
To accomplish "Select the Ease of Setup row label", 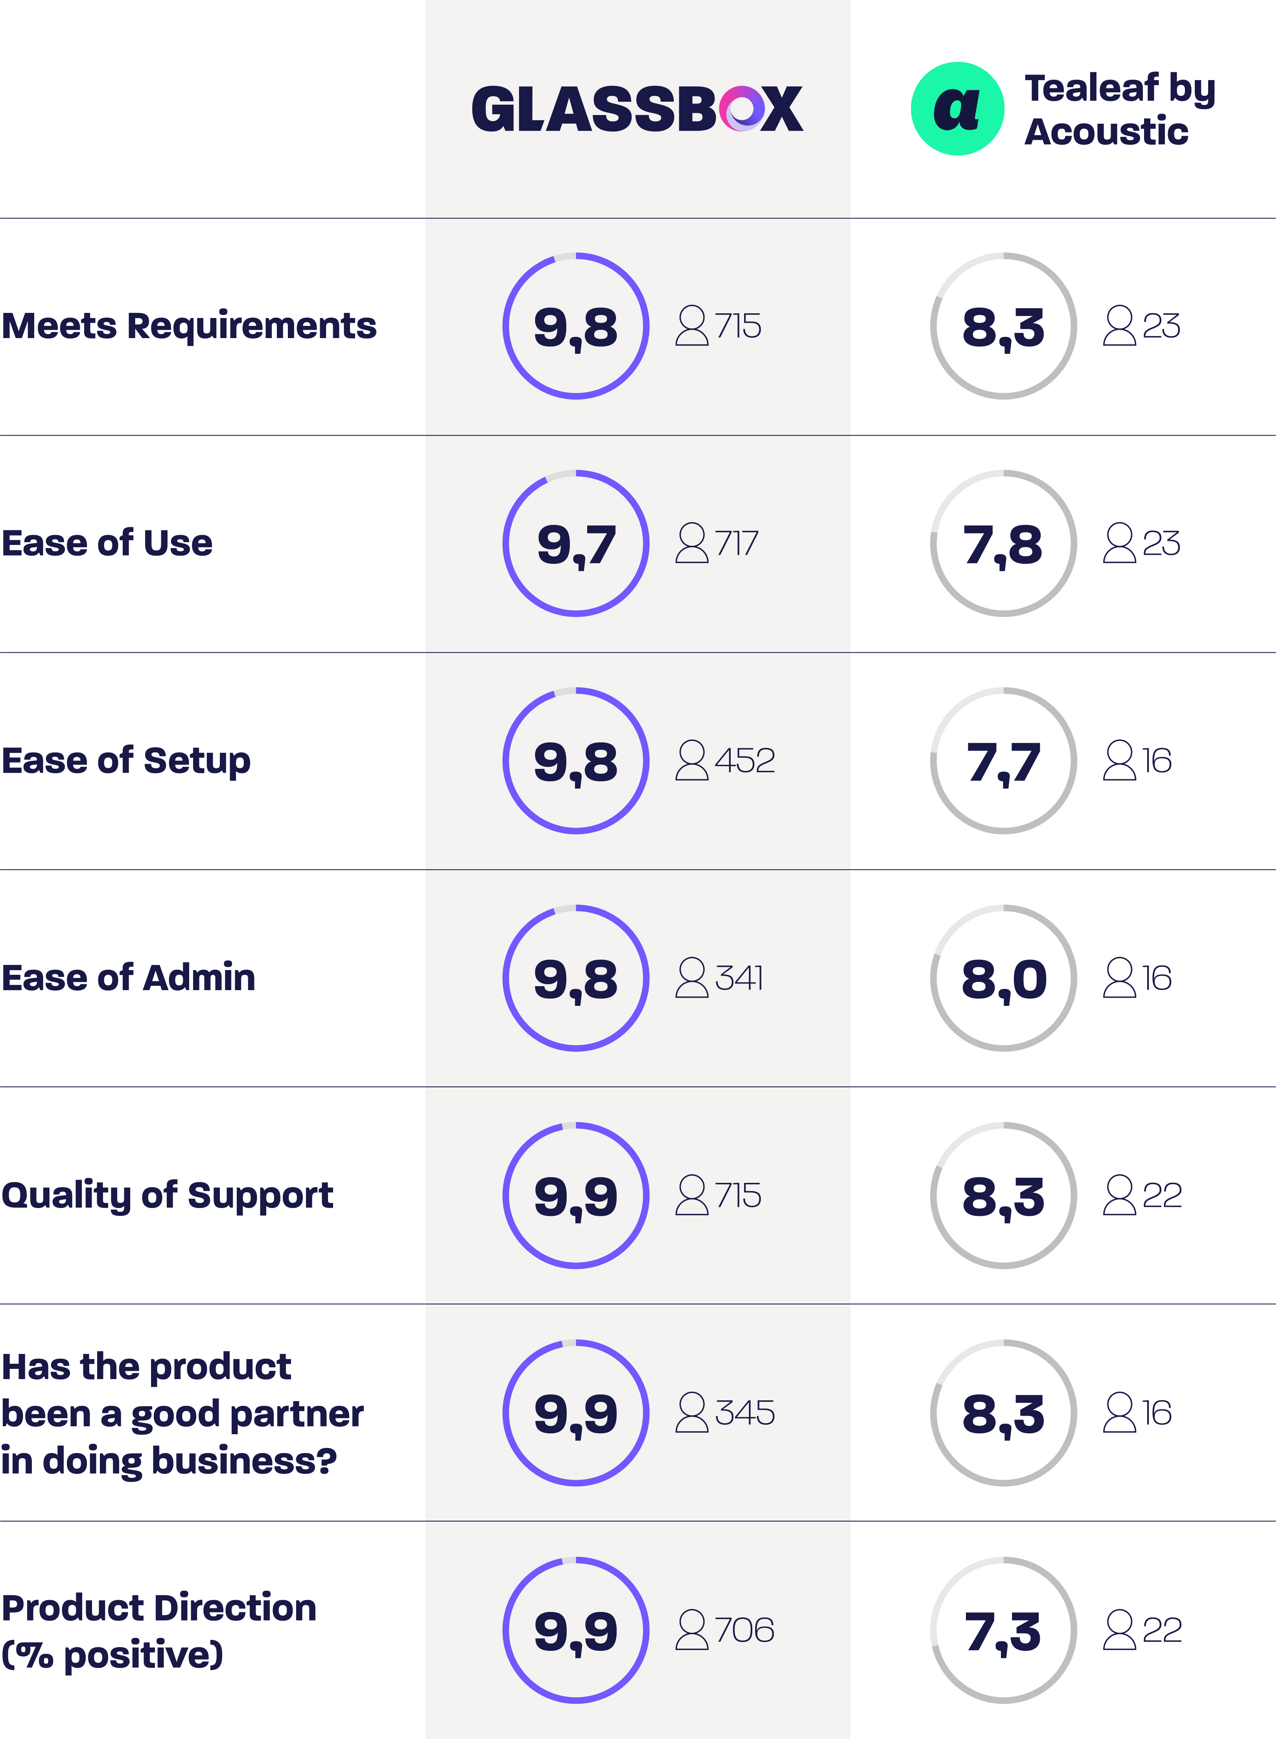I will coord(126,761).
